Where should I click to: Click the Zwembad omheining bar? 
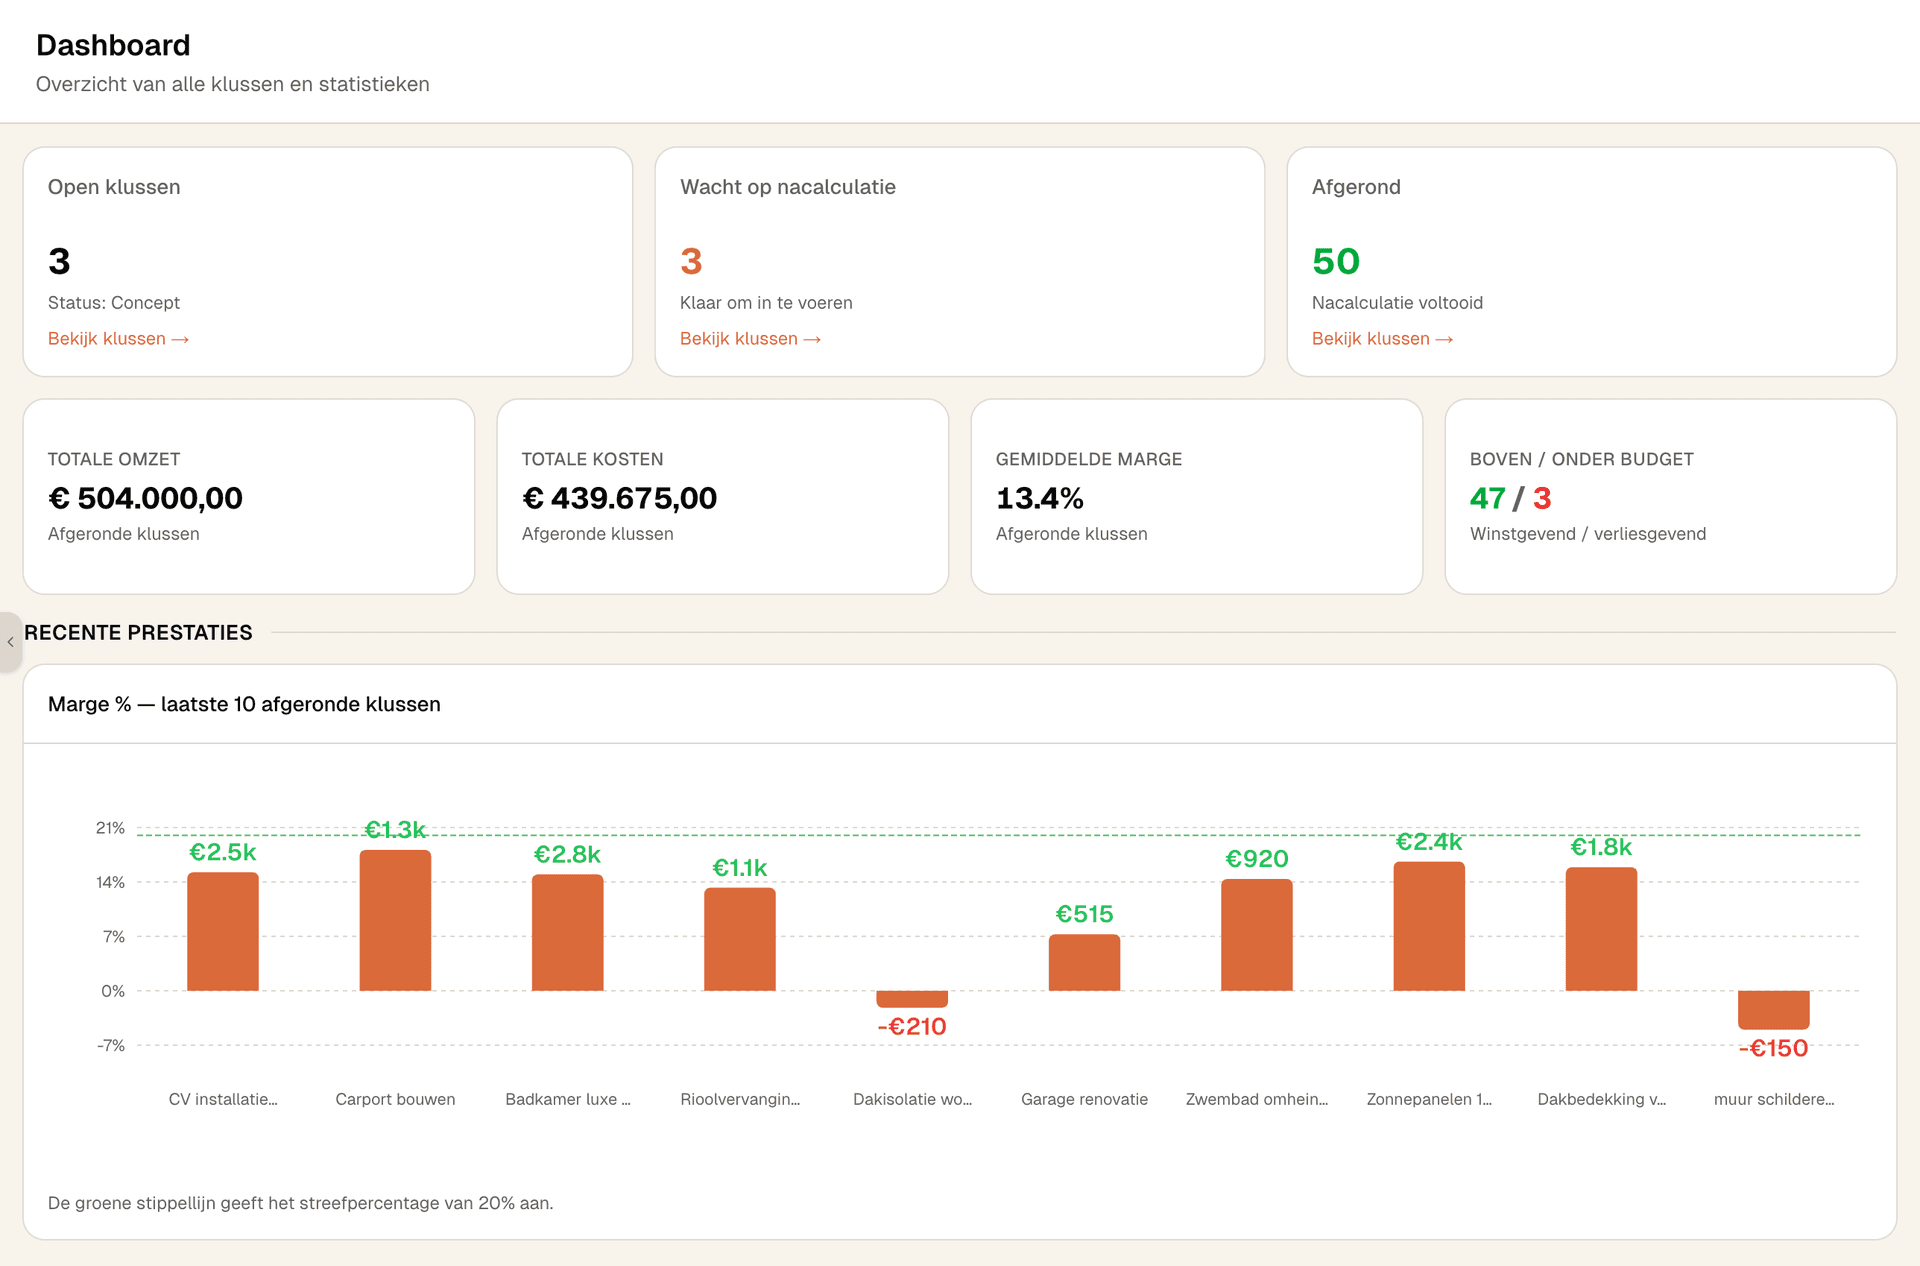1257,935
